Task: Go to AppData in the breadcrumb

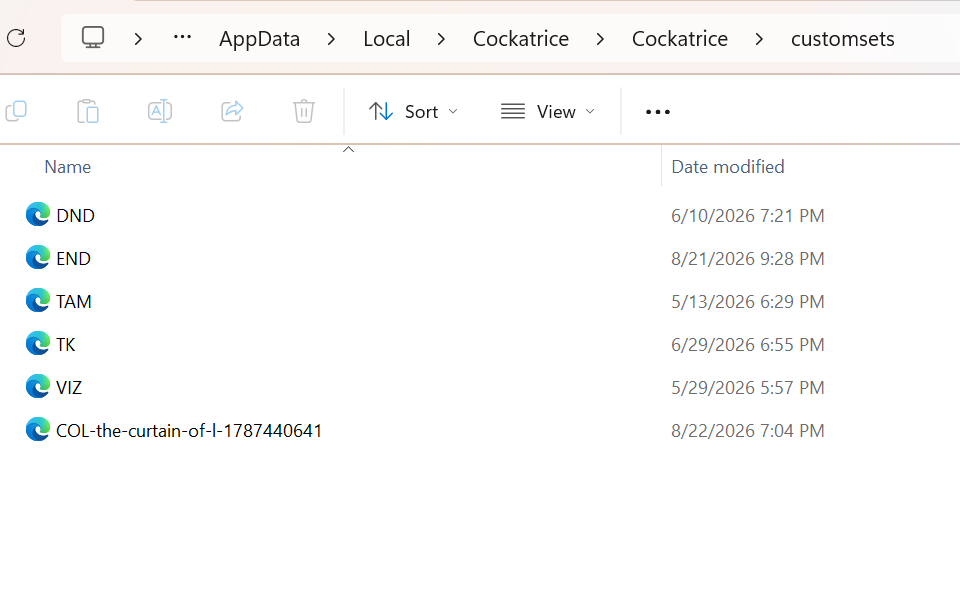Action: tap(260, 39)
